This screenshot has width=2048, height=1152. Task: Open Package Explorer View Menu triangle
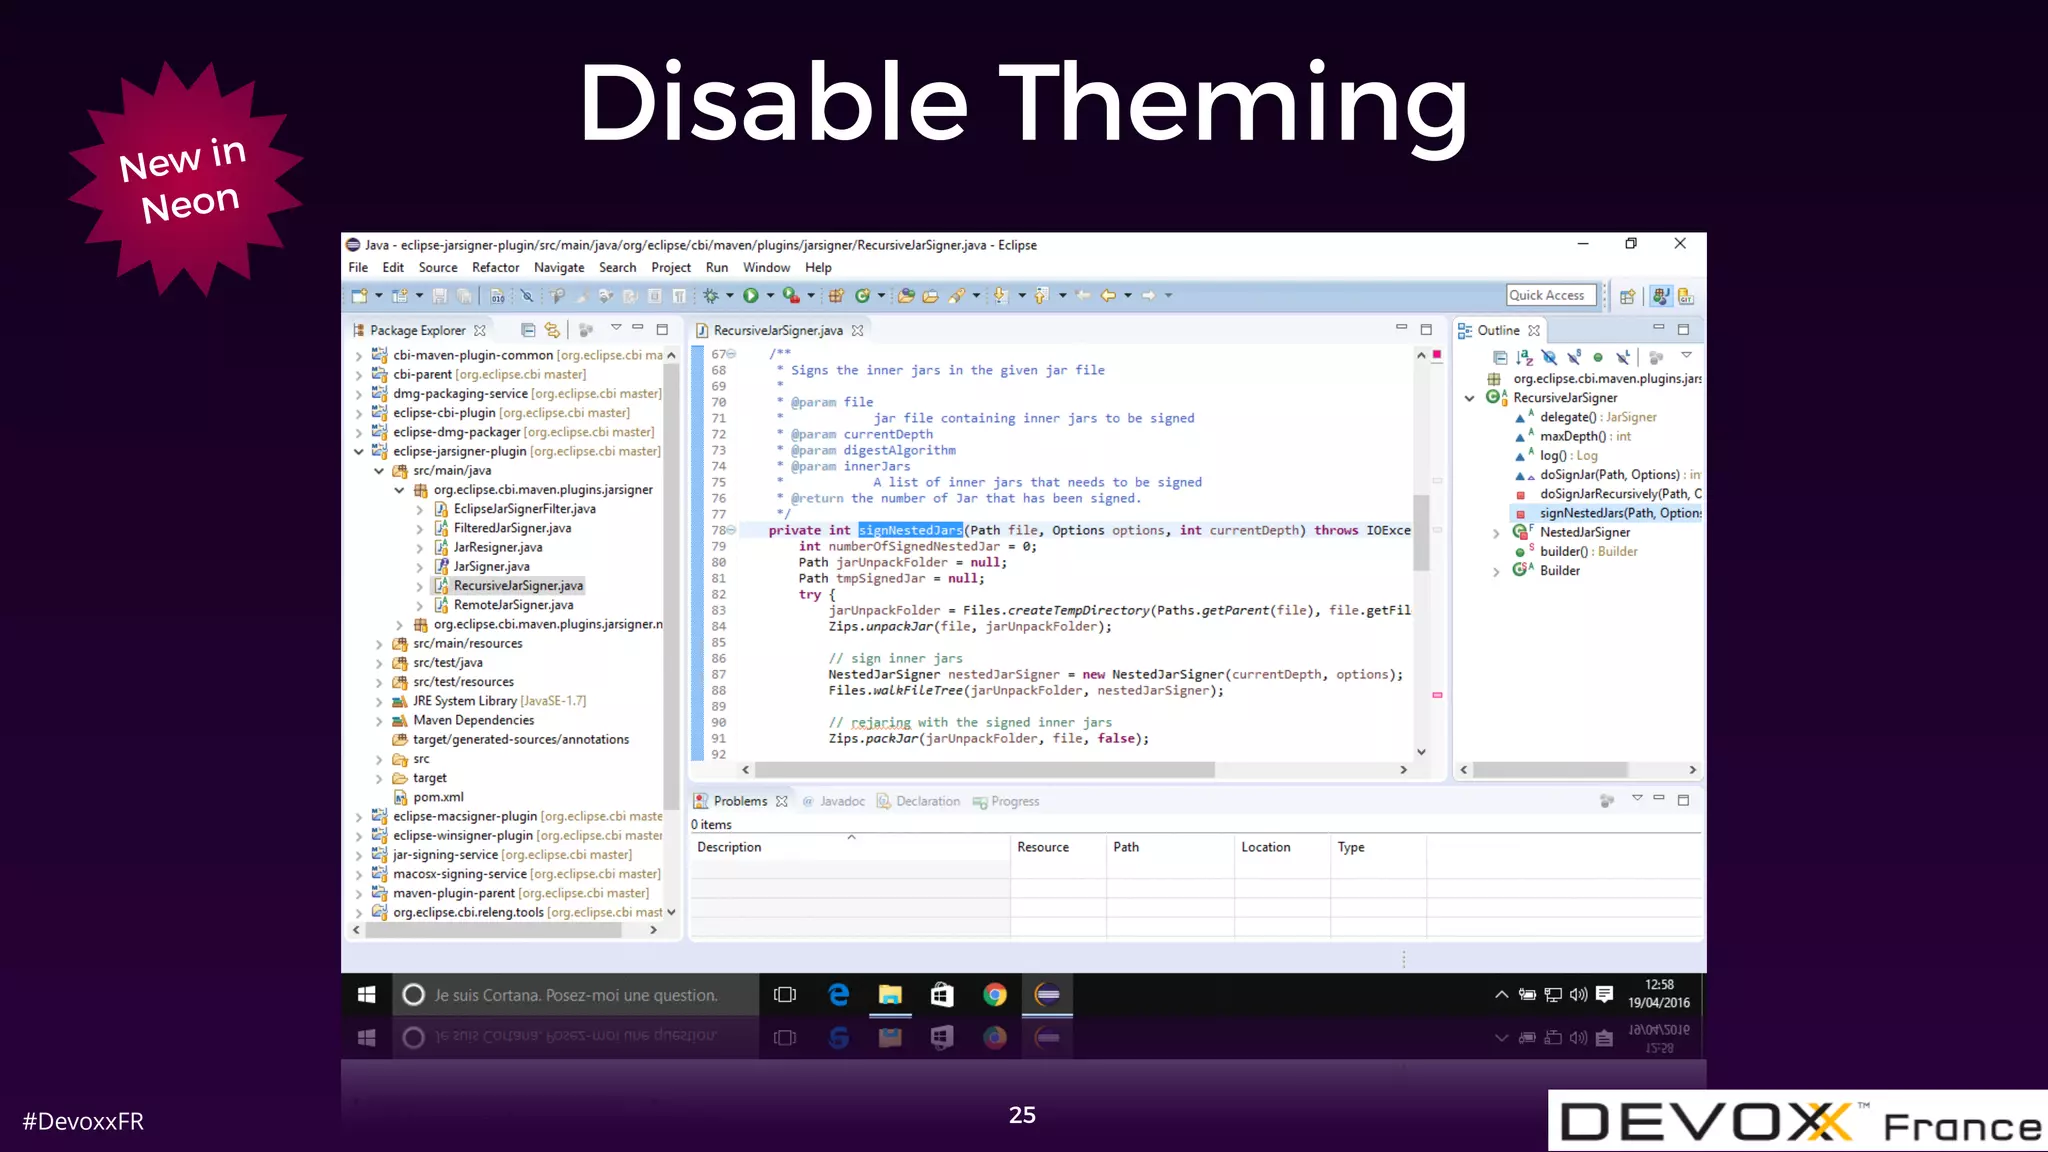(x=616, y=328)
